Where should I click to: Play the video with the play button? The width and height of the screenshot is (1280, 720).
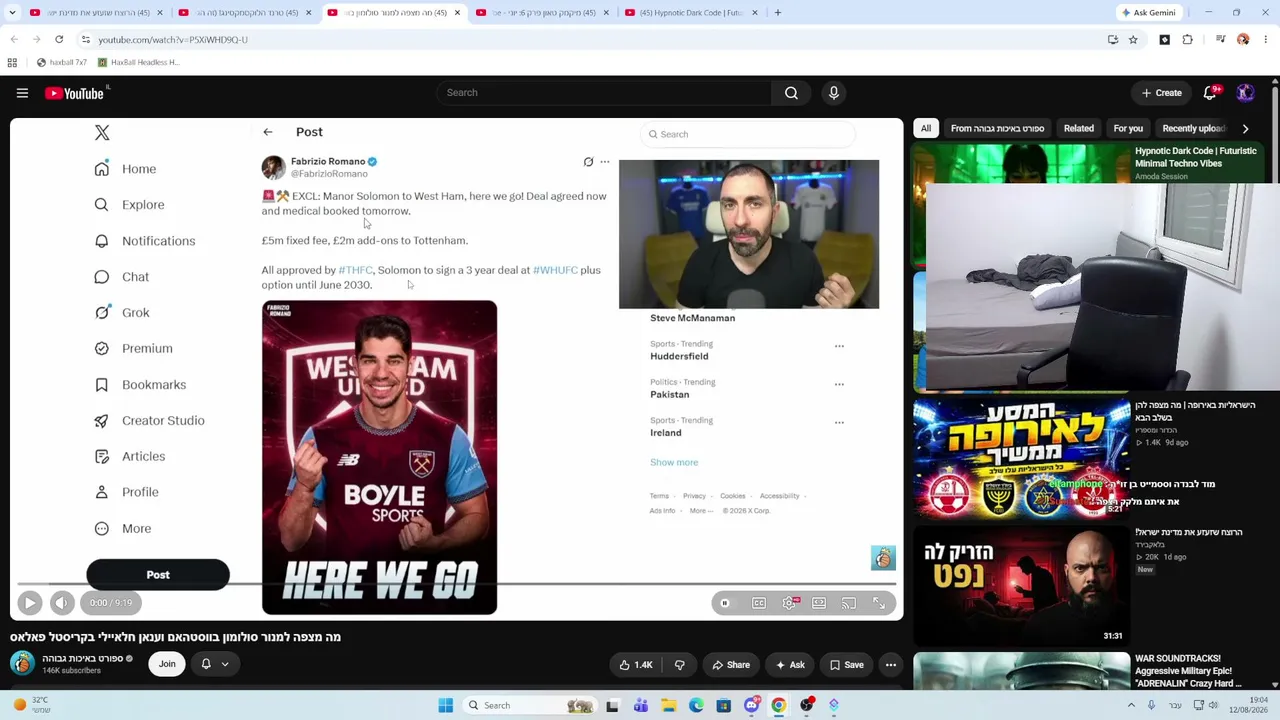coord(29,603)
